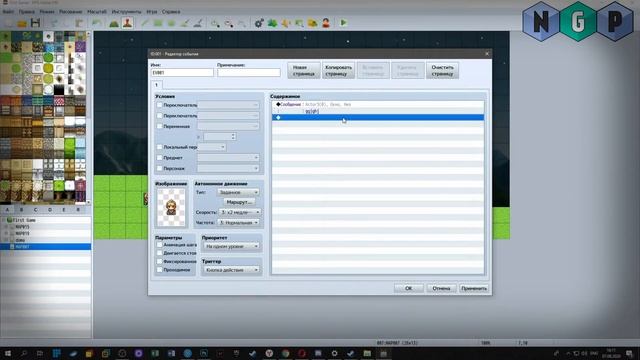Click the Очистить страницу button

(442, 71)
